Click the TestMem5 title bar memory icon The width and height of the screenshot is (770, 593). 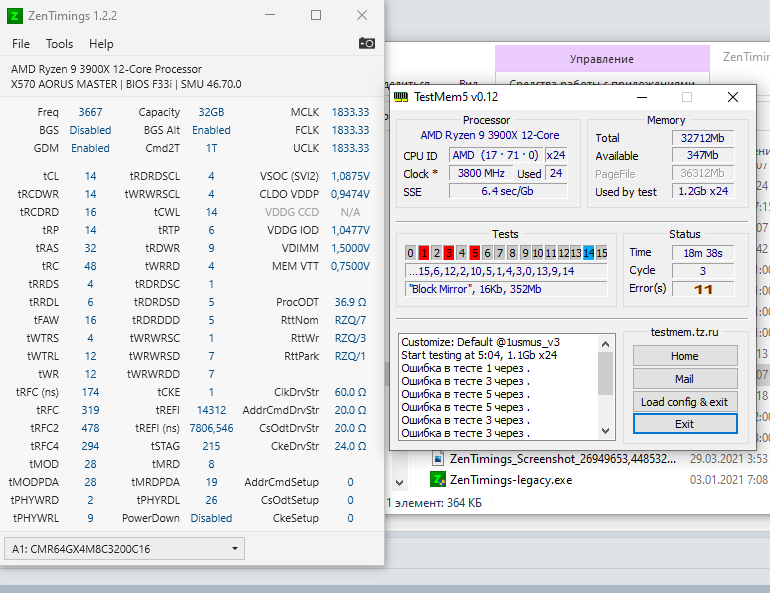pos(401,97)
